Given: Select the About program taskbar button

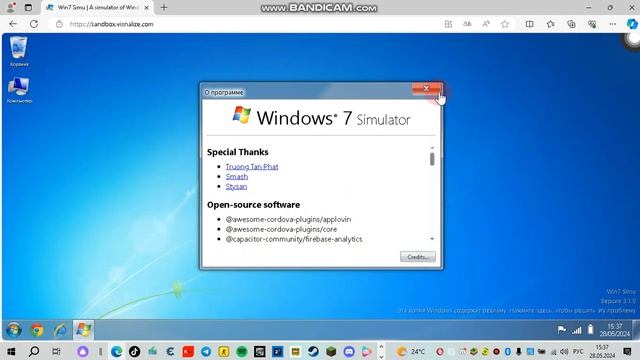Looking at the screenshot, I should (x=83, y=330).
